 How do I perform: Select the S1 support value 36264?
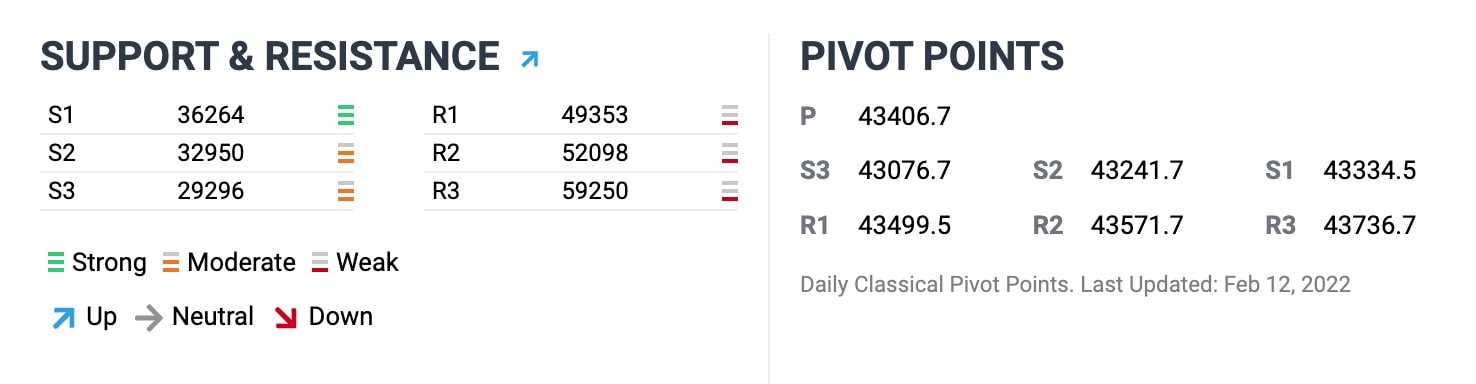[x=211, y=115]
